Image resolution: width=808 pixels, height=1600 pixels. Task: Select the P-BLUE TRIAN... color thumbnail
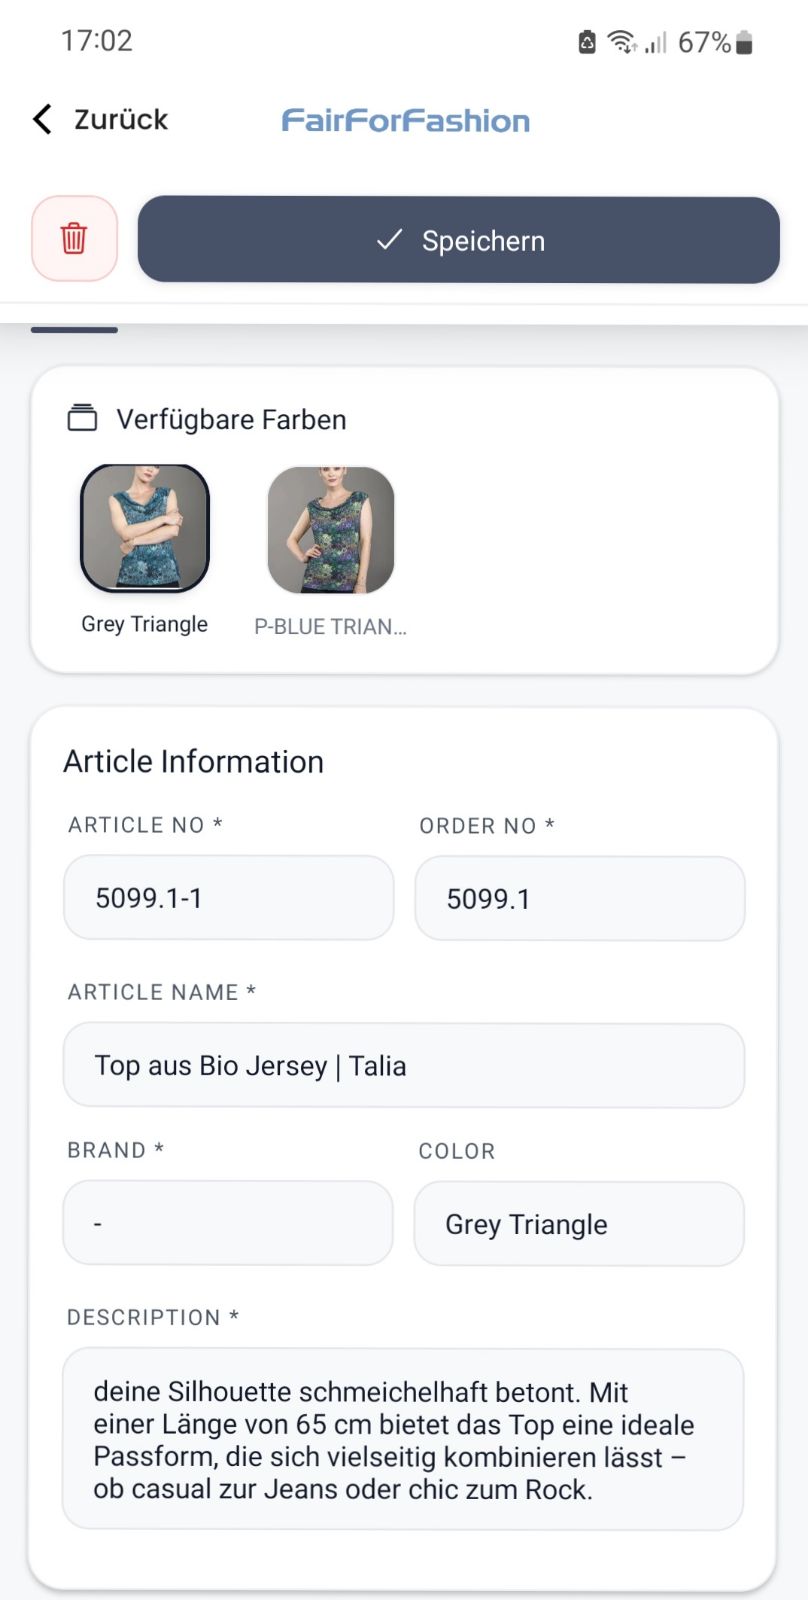tap(331, 530)
